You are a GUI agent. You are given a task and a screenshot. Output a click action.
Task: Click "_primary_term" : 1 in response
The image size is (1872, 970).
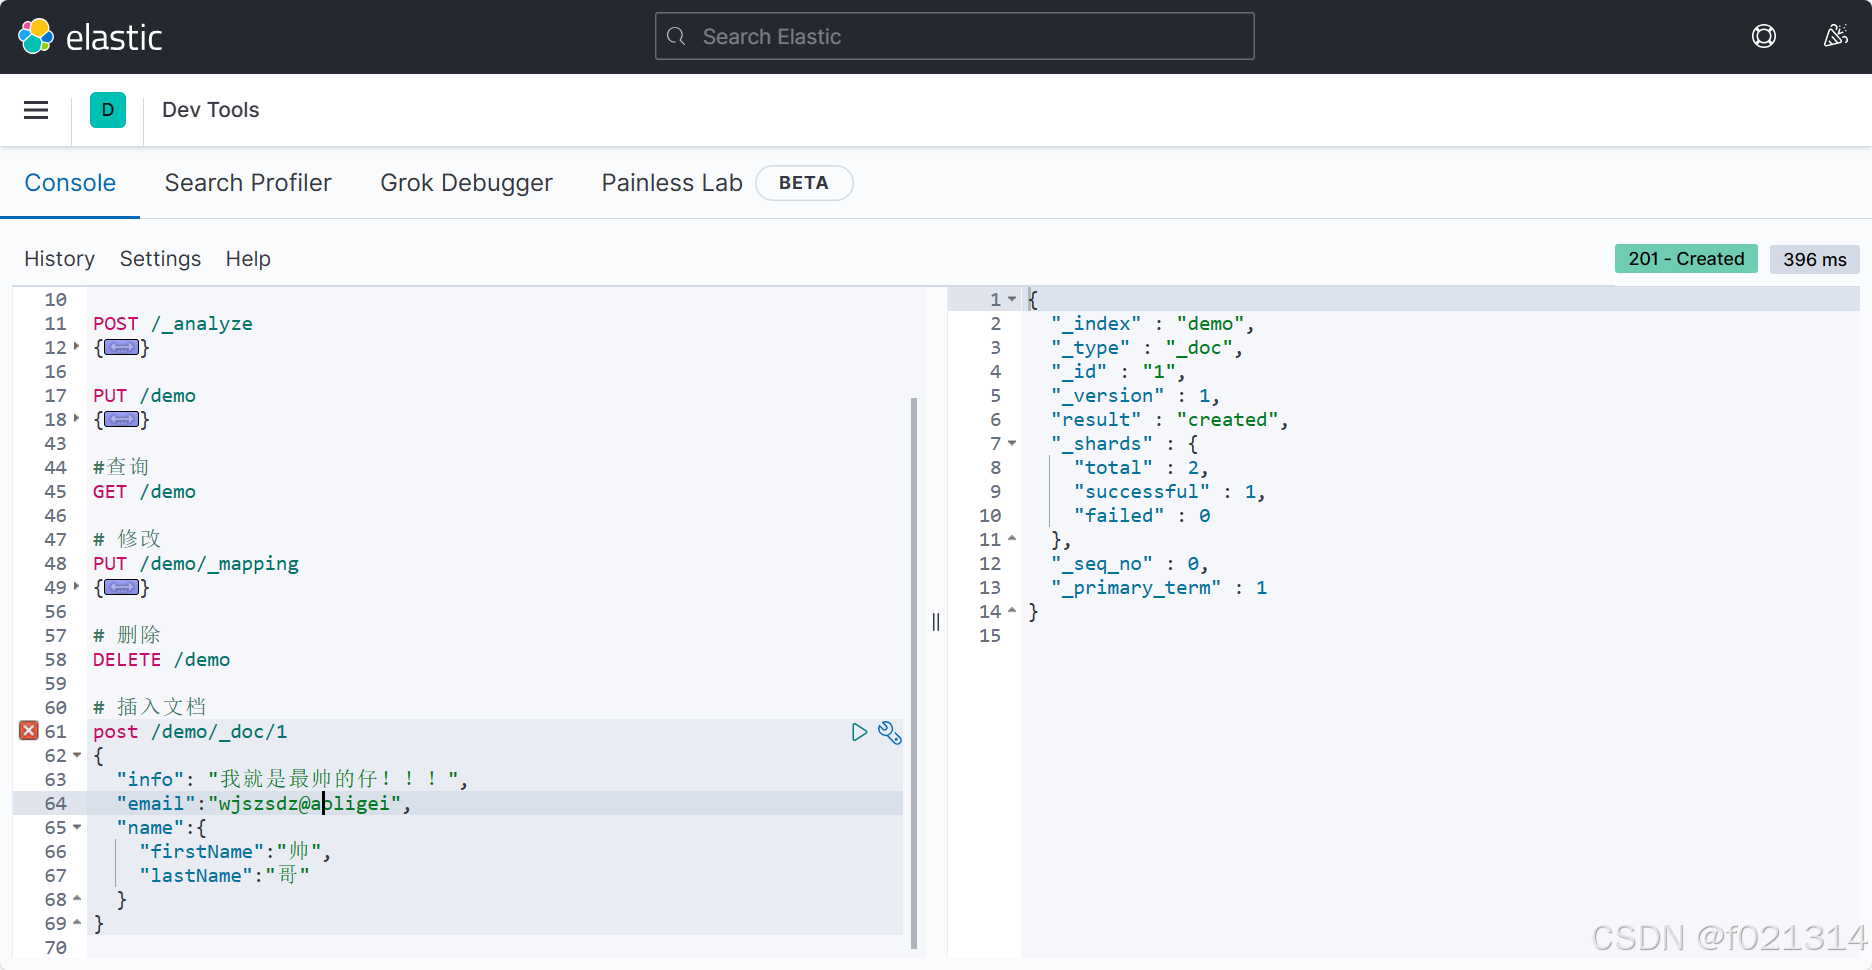point(1159,588)
